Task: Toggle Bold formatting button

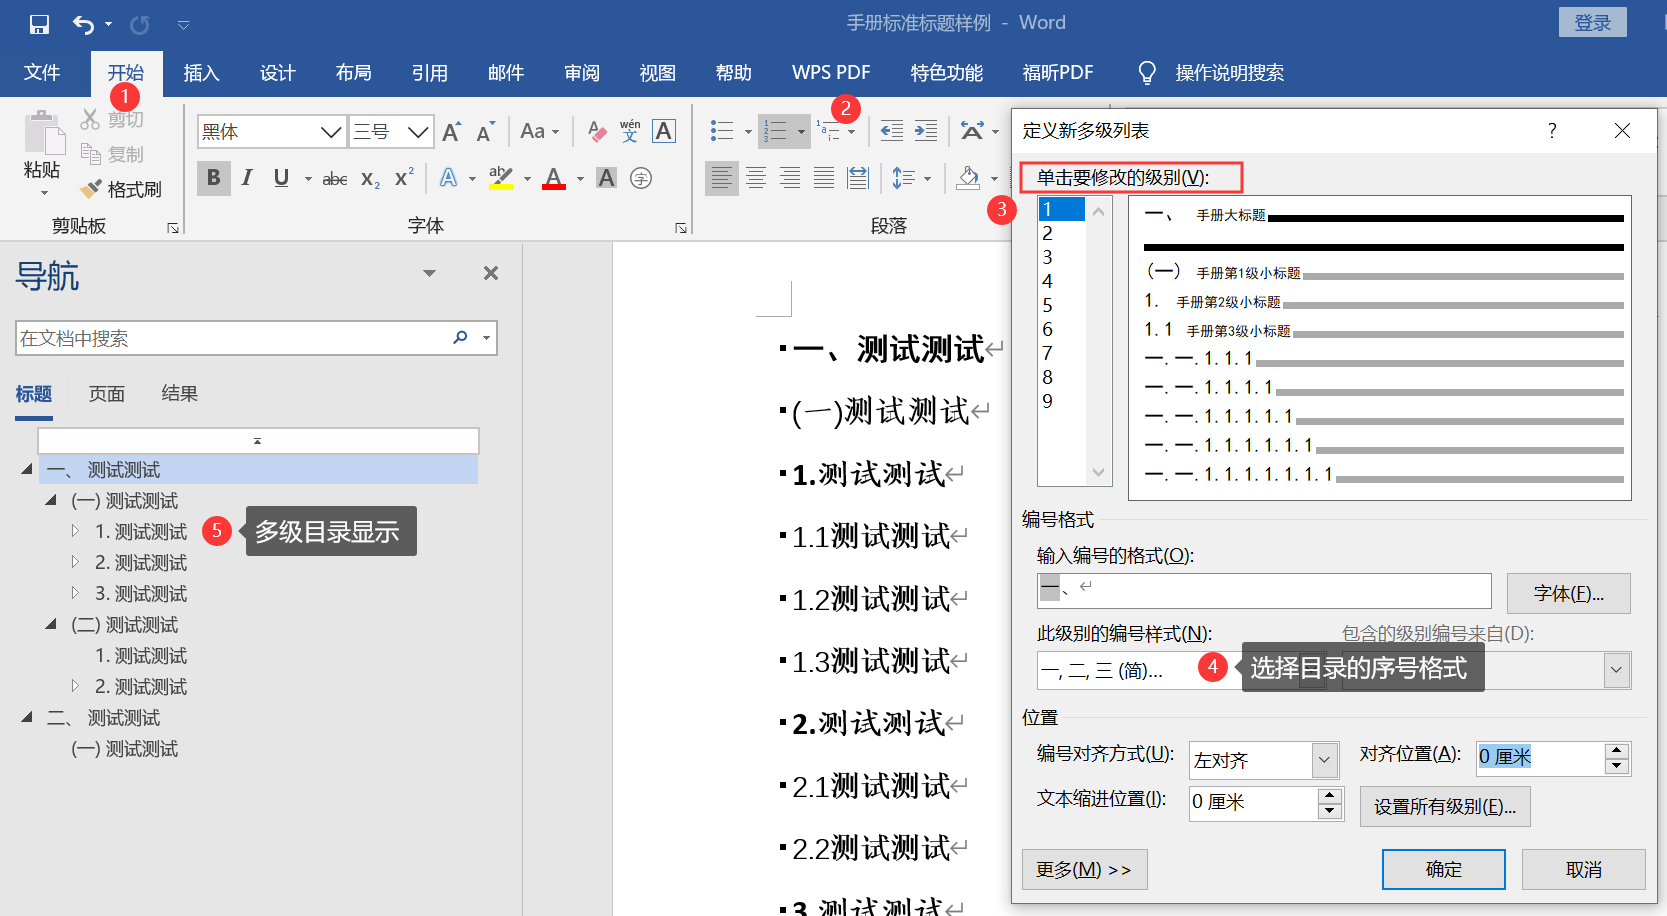Action: coord(213,178)
